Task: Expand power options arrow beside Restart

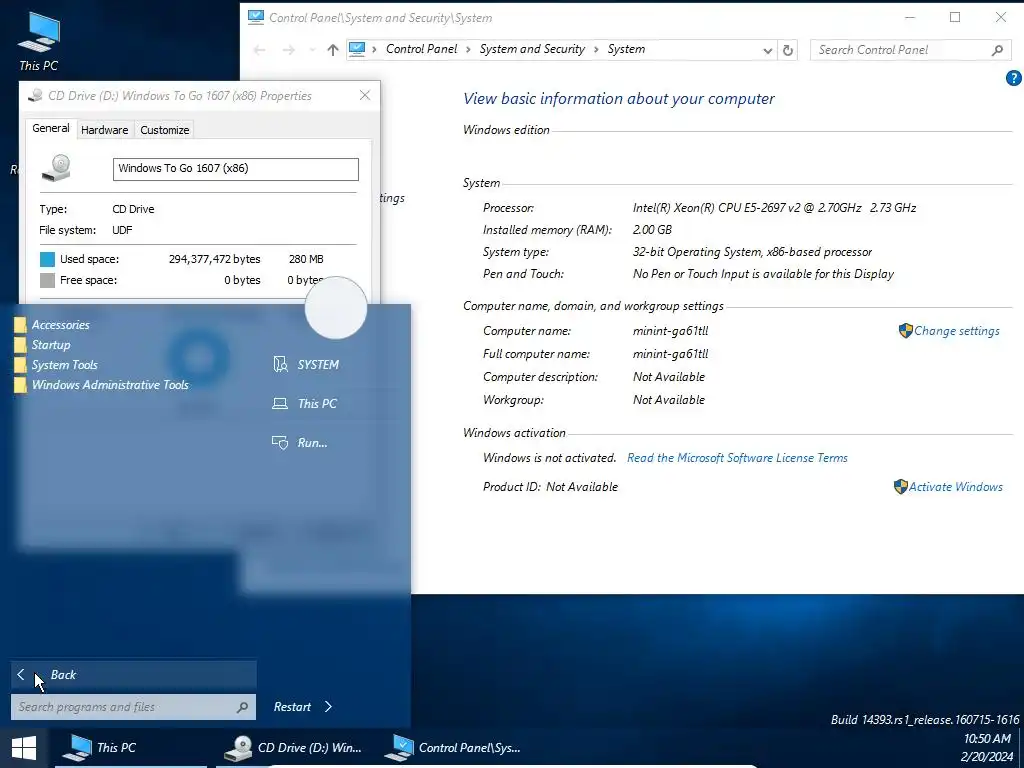Action: [x=328, y=707]
